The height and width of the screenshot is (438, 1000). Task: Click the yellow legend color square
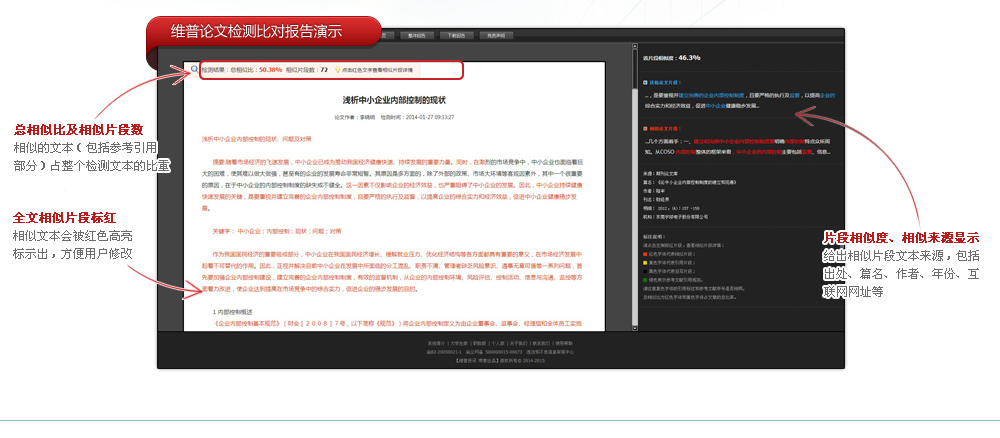[x=645, y=262]
